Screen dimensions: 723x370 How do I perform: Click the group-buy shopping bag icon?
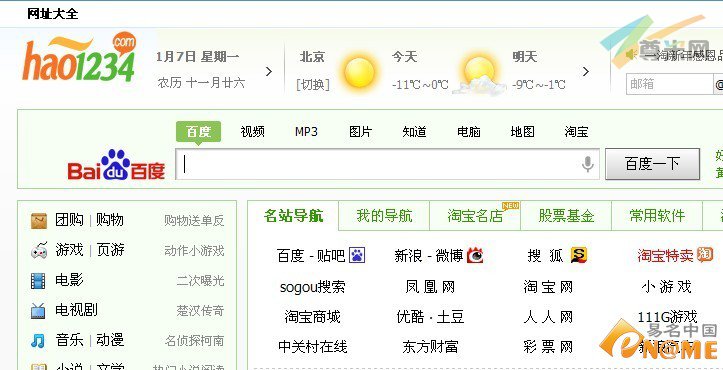coord(39,221)
